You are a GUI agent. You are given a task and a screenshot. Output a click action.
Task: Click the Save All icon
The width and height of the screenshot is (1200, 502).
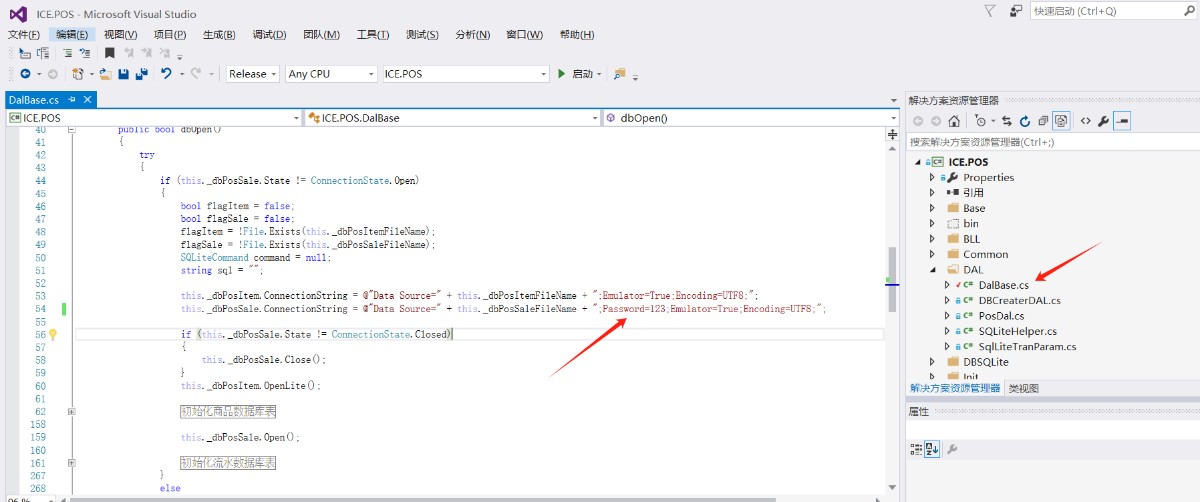click(x=141, y=74)
